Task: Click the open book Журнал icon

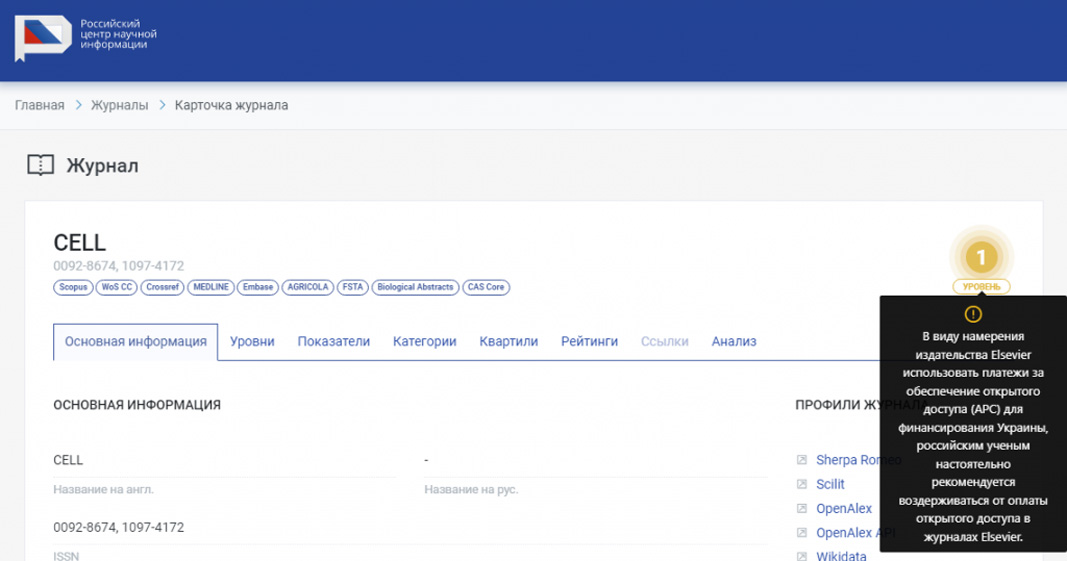Action: pos(41,165)
